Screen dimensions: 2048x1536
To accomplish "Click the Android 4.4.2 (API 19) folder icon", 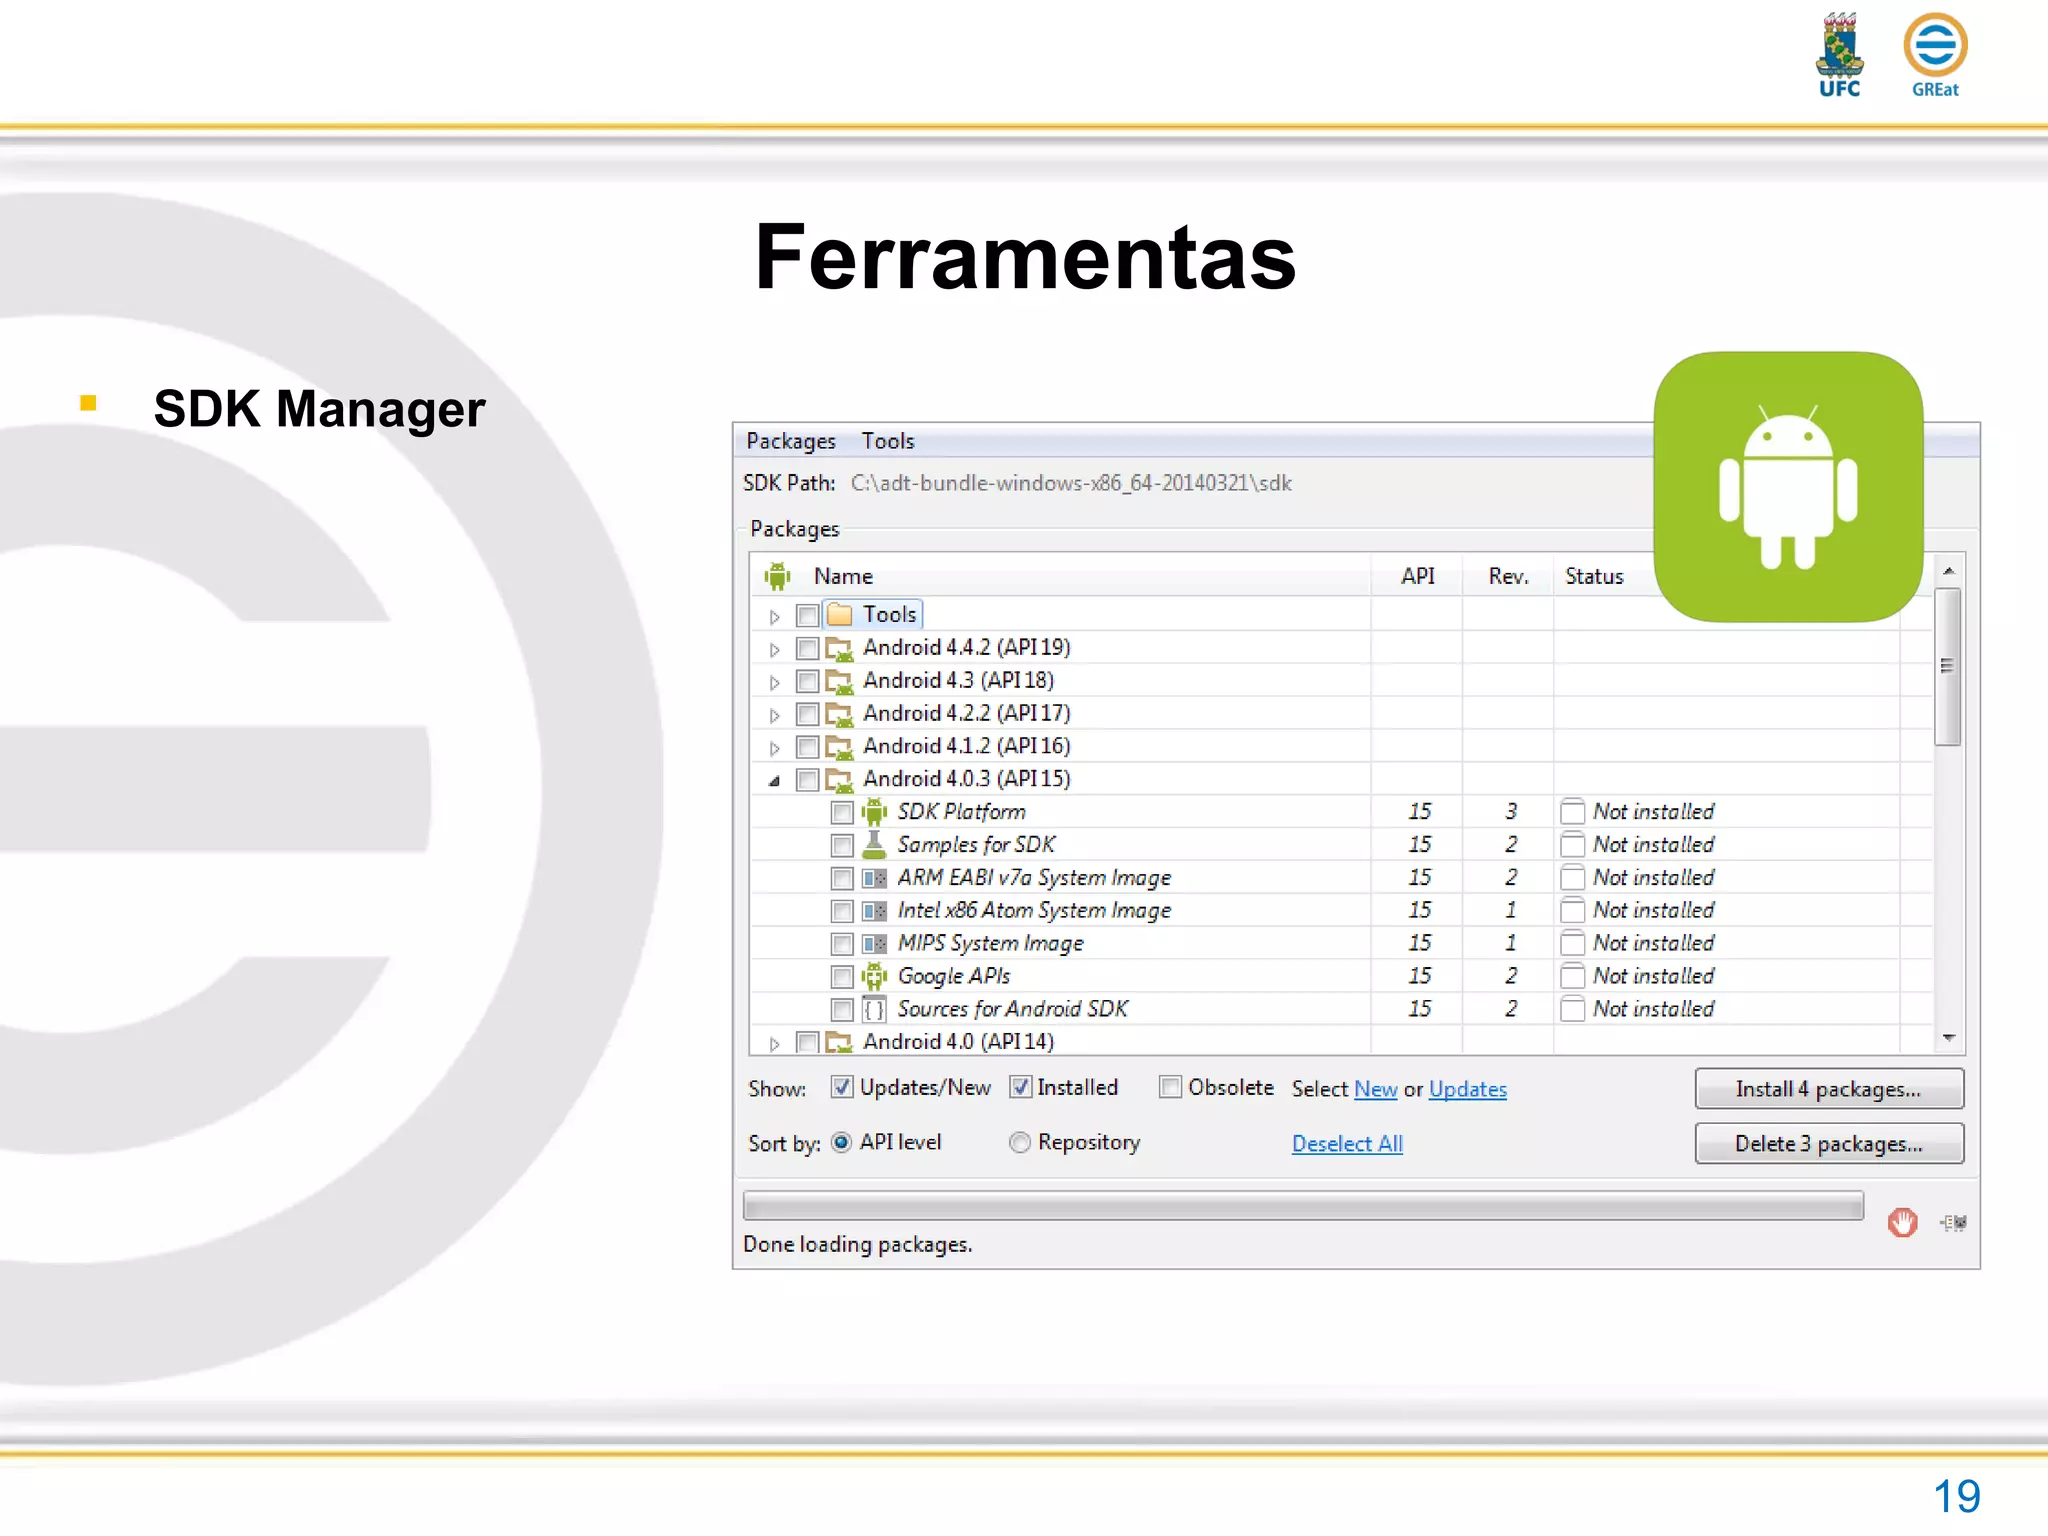I will pos(840,648).
